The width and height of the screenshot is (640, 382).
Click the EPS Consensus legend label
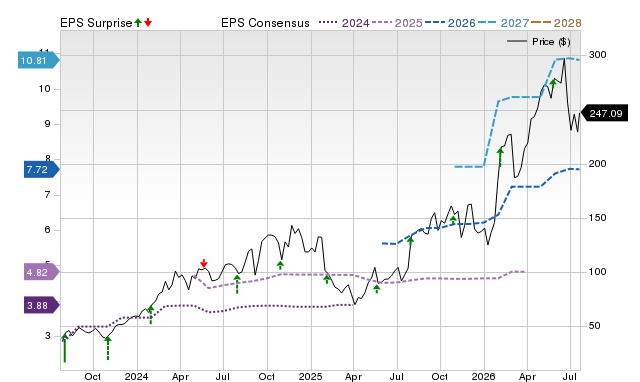click(265, 23)
